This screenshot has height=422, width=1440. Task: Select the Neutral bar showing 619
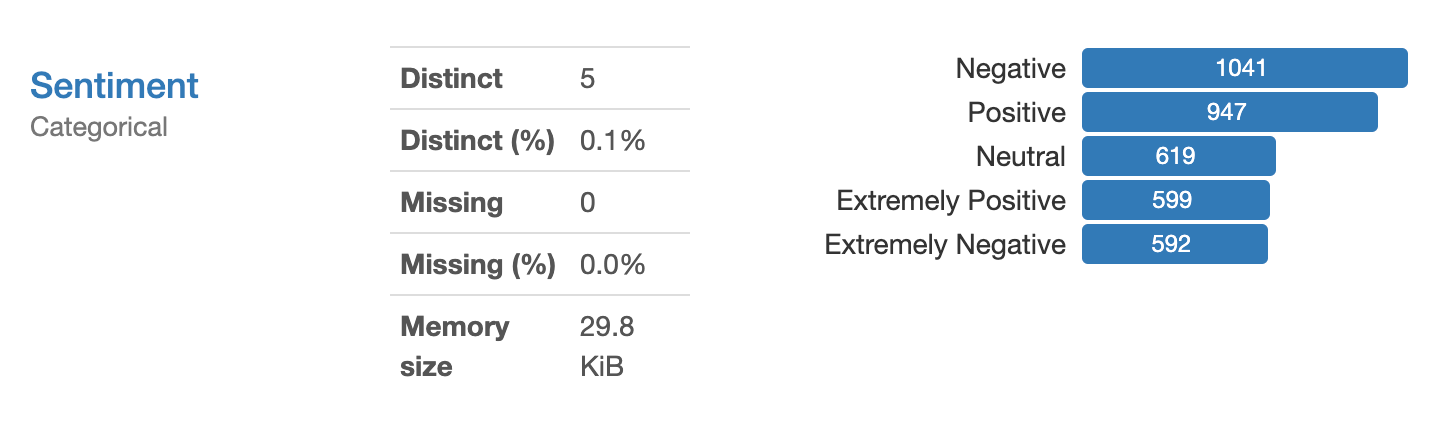pos(1178,156)
